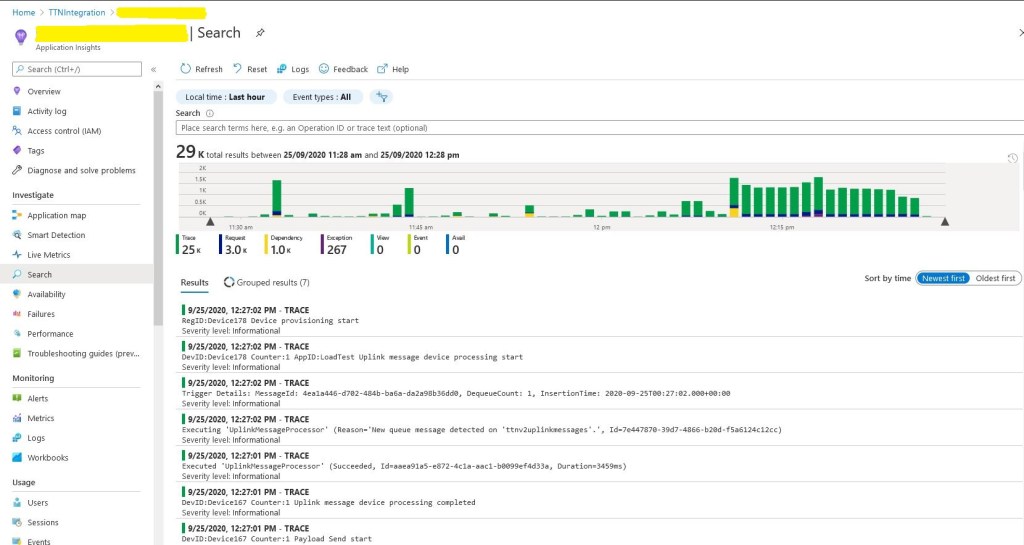The height and width of the screenshot is (545, 1024).
Task: Select Failures in the Investigate menu
Action: tap(41, 314)
